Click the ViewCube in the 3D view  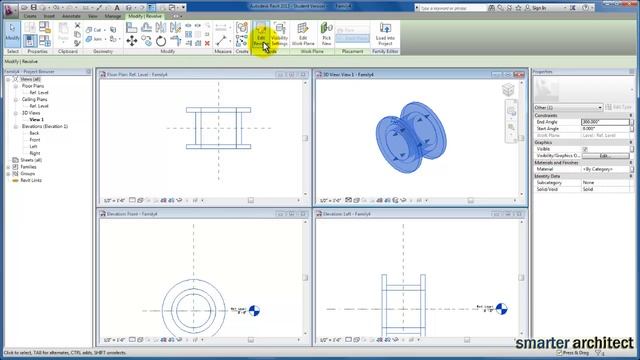point(508,89)
